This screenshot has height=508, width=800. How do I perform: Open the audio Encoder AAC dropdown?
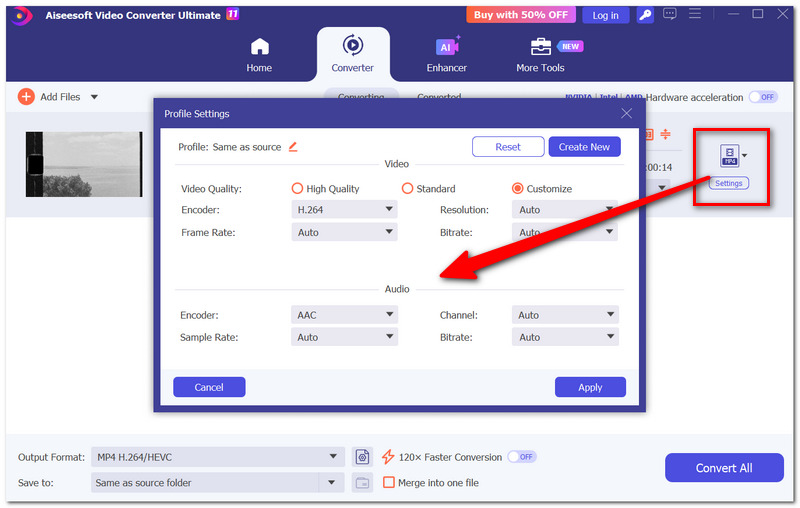pyautogui.click(x=344, y=315)
